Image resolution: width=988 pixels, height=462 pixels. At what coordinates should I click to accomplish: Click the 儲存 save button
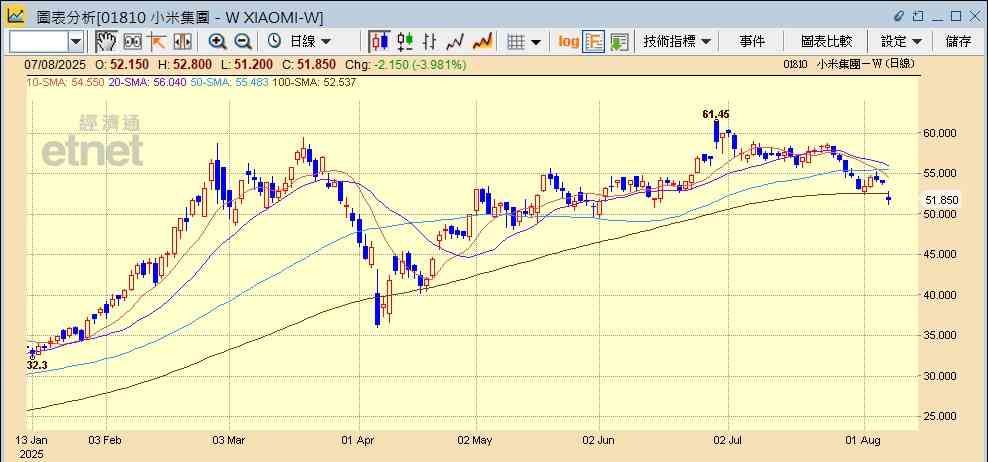[x=958, y=42]
